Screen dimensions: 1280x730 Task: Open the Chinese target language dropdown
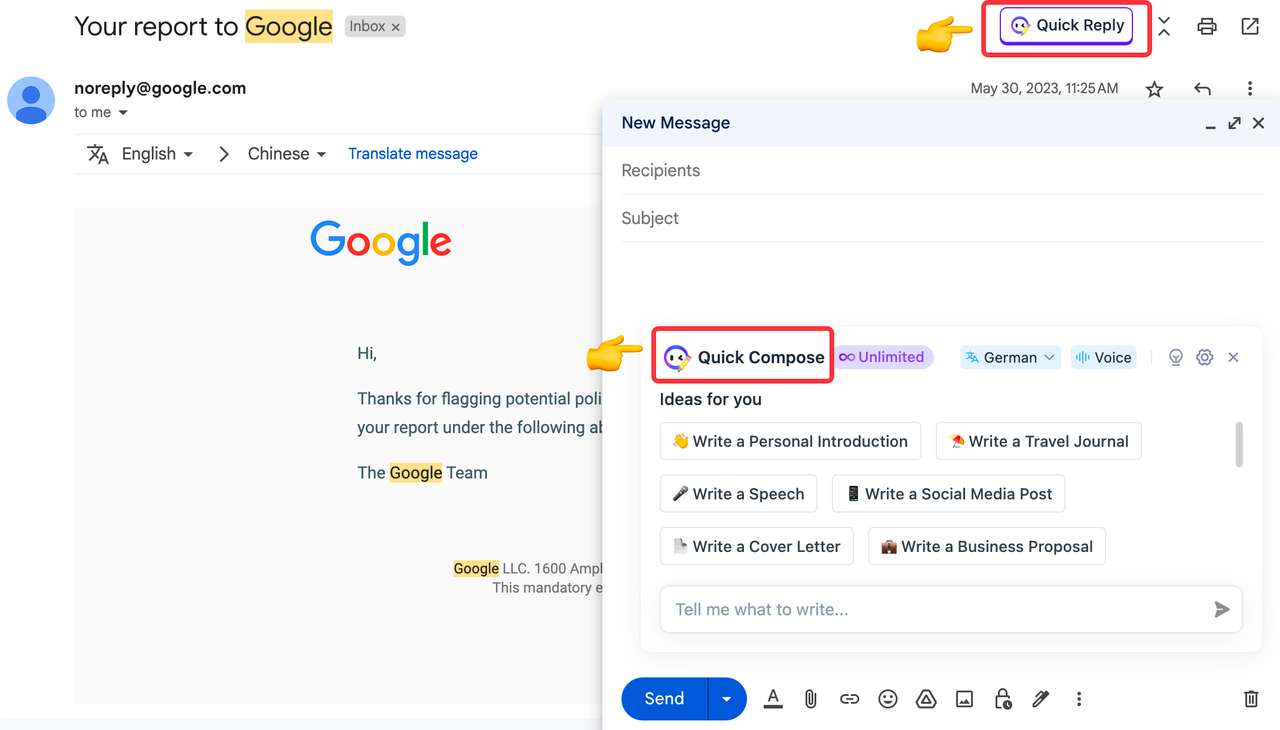click(287, 154)
